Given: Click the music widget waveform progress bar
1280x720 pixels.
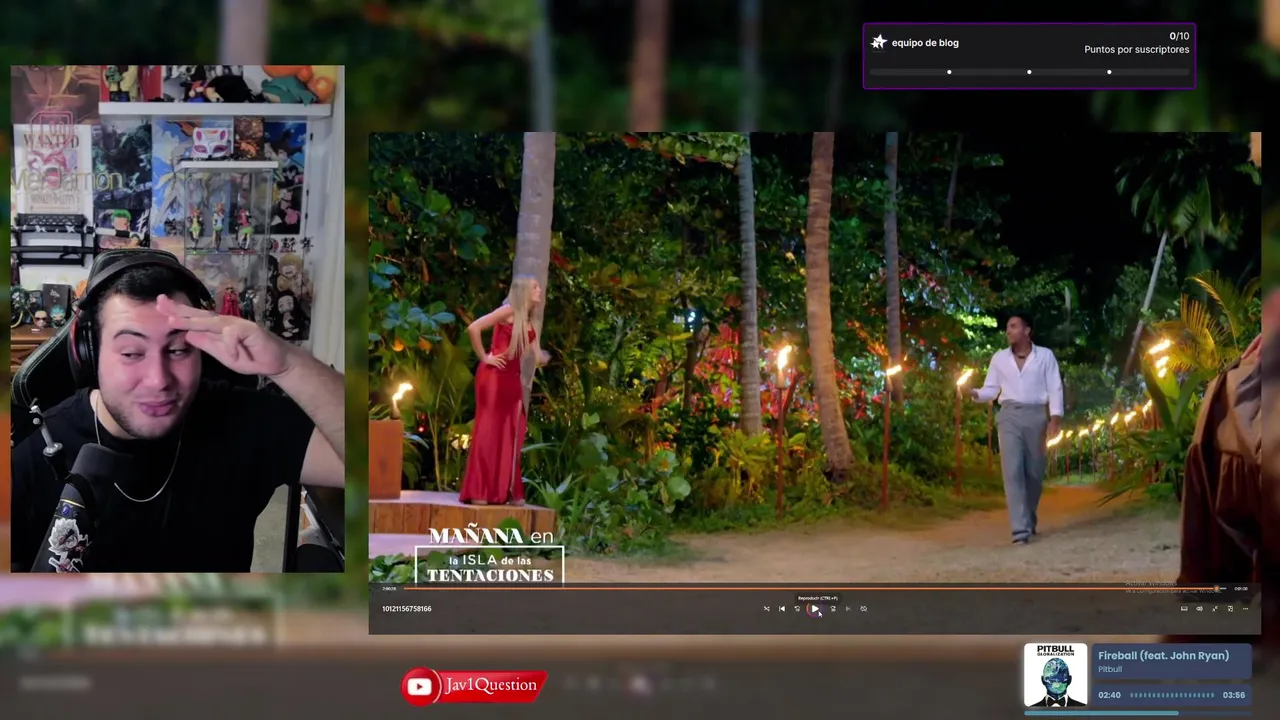Looking at the screenshot, I should pos(1171,695).
